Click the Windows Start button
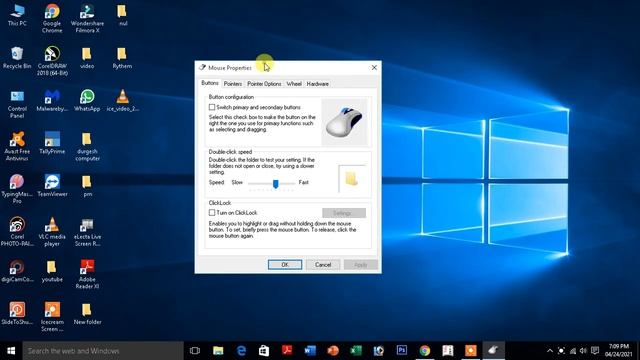The image size is (640, 360). click(11, 351)
